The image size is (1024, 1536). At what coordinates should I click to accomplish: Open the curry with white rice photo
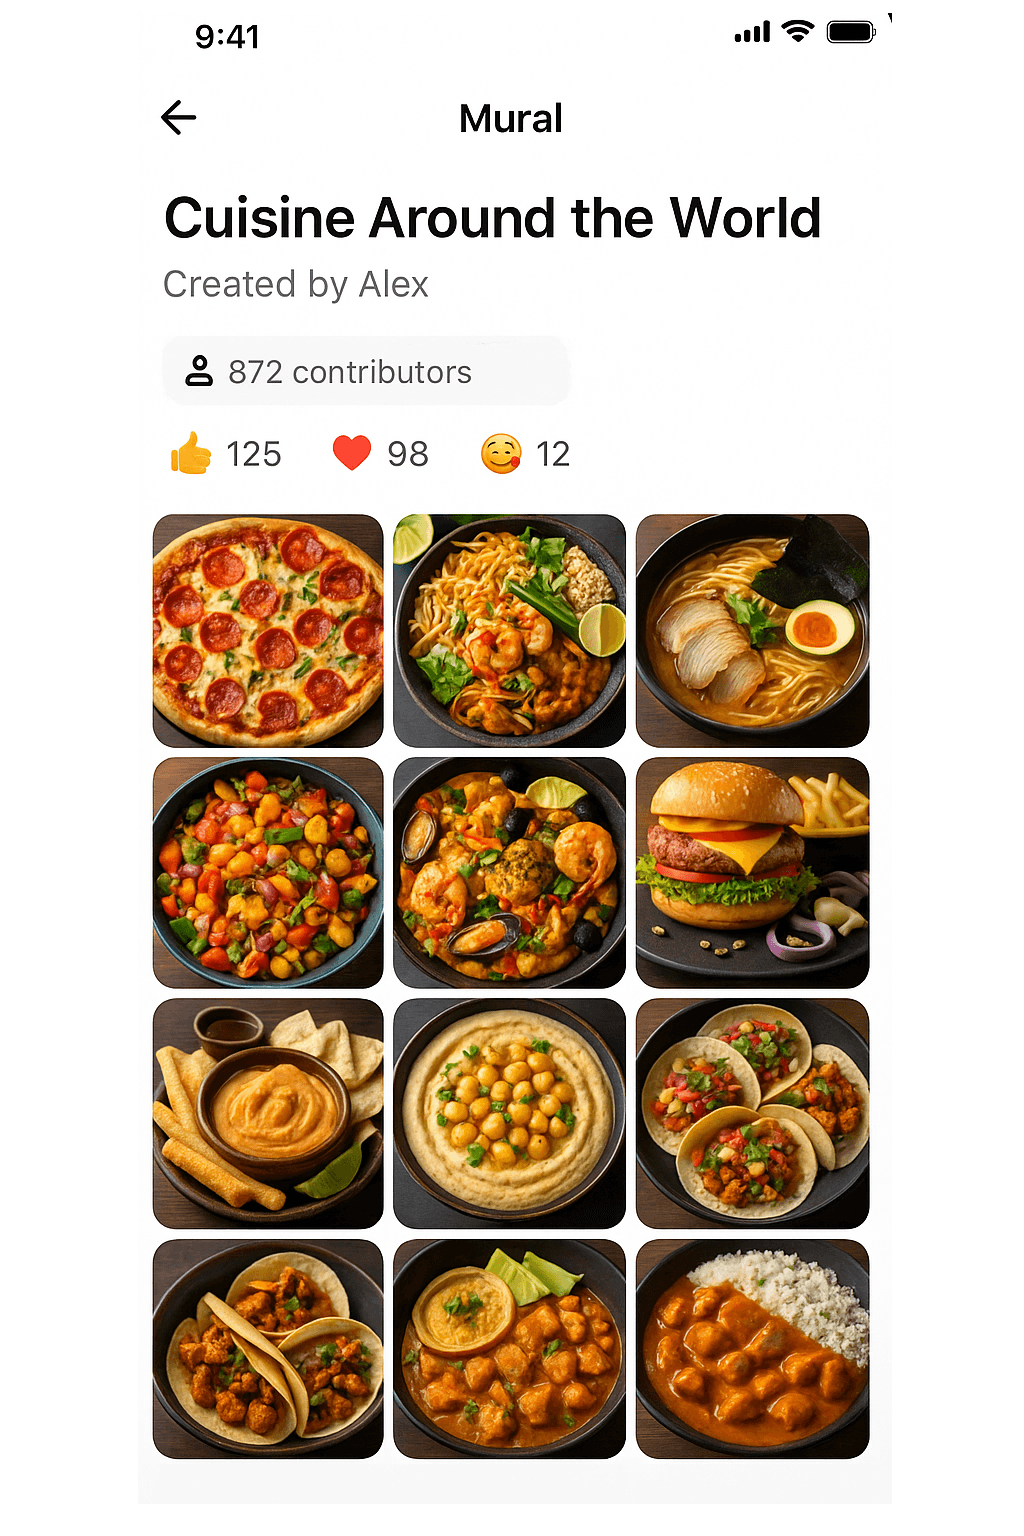752,1349
